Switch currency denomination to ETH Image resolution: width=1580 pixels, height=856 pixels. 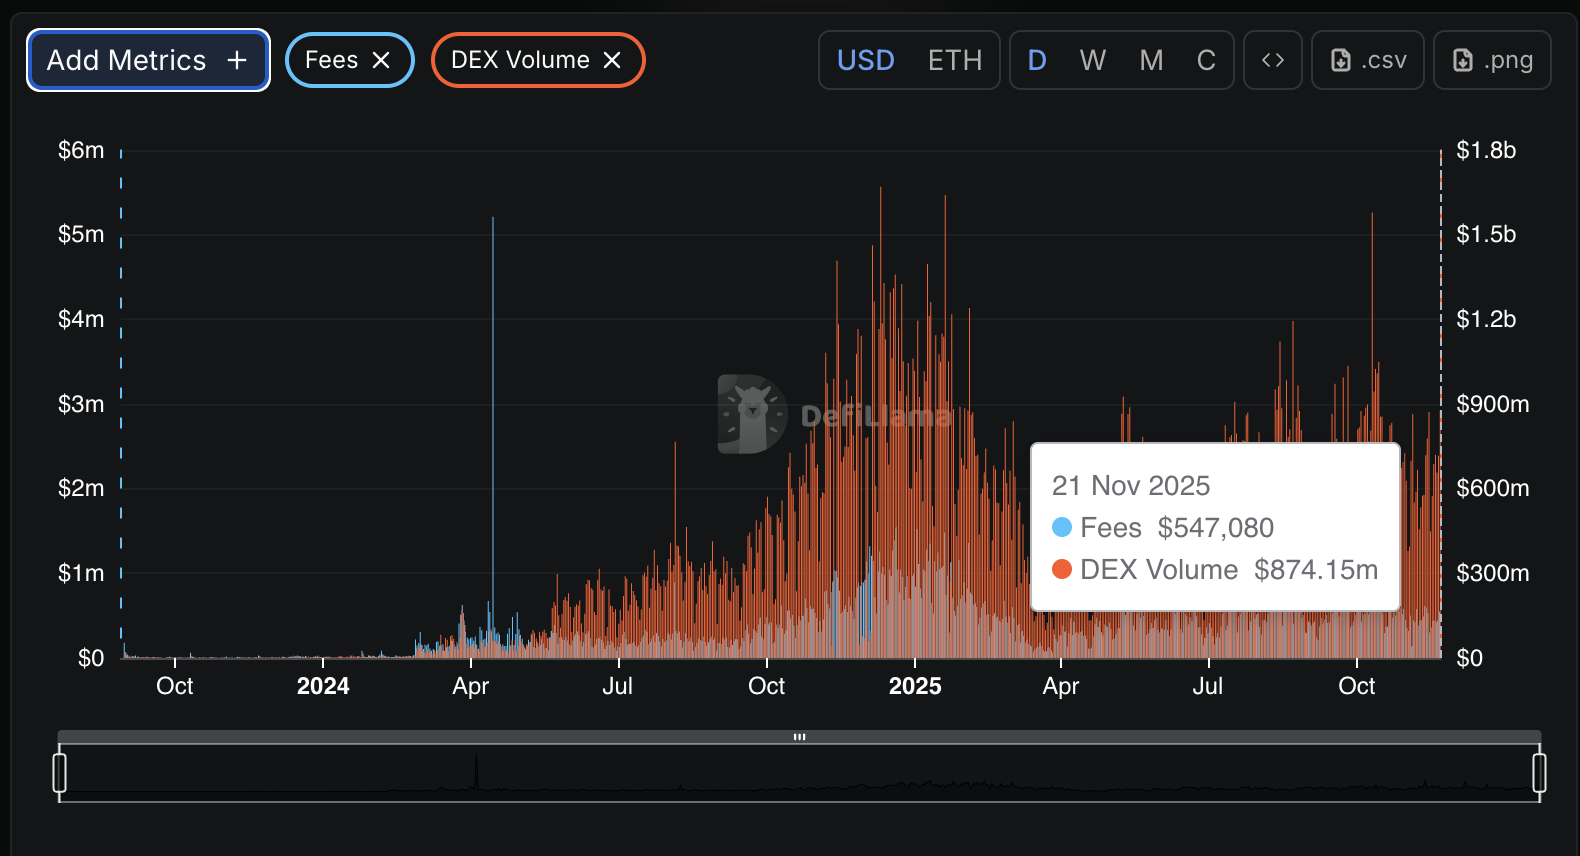tap(954, 61)
